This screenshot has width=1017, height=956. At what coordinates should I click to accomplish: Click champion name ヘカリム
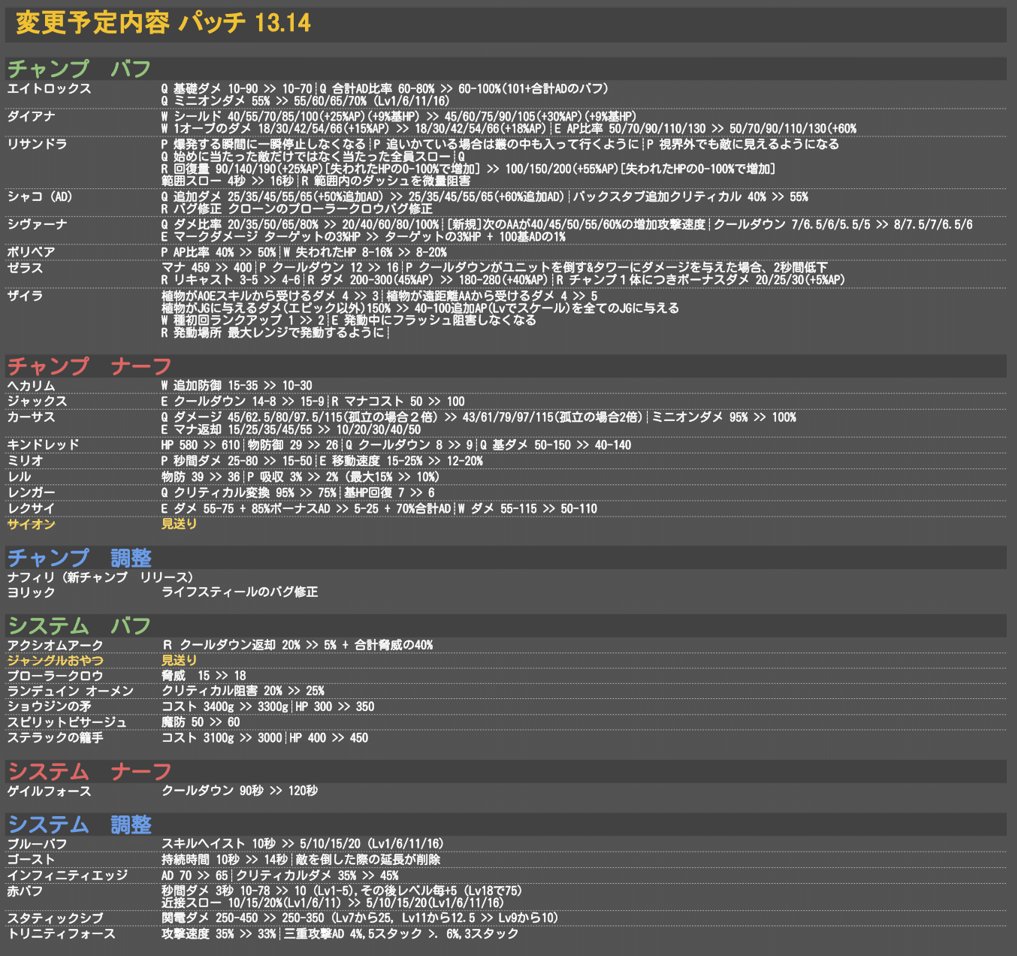31,385
